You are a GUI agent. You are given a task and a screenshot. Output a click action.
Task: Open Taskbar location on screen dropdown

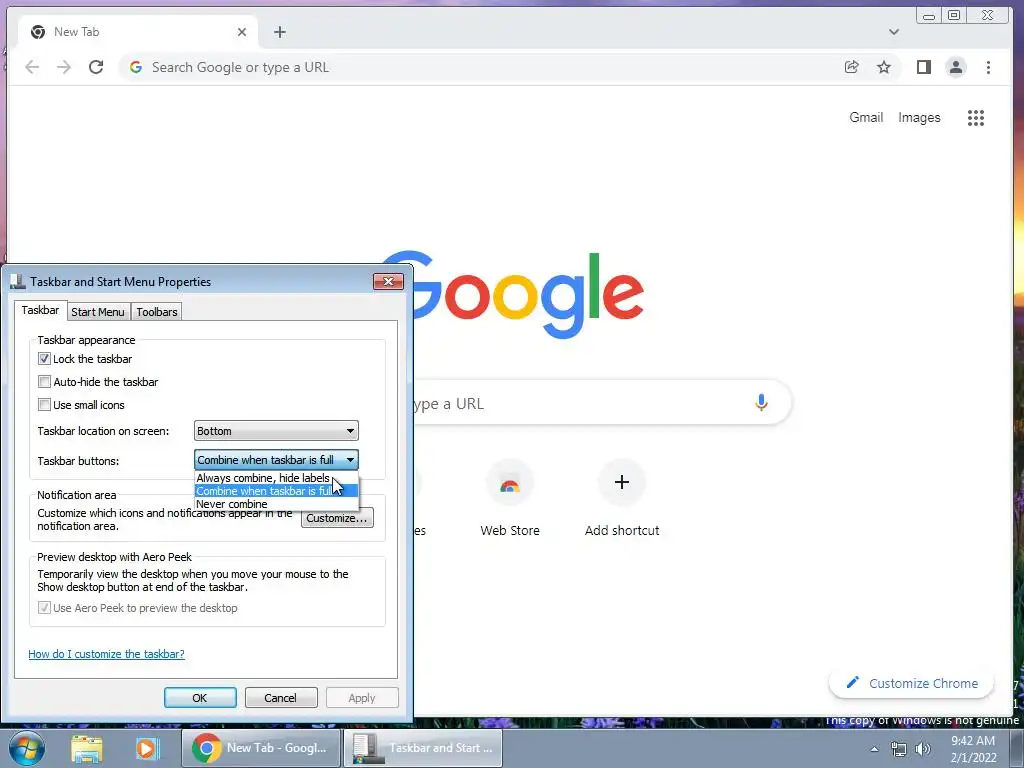pos(276,431)
